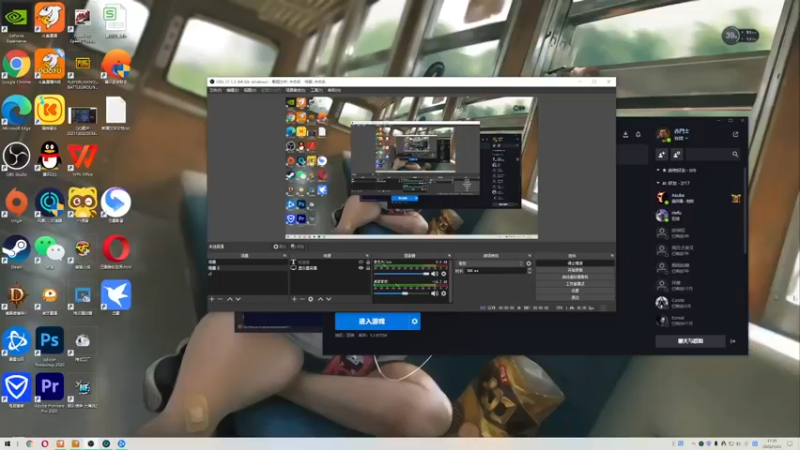Open Properties button above the Scenes panel
This screenshot has height=450, width=800.
pyautogui.click(x=279, y=246)
